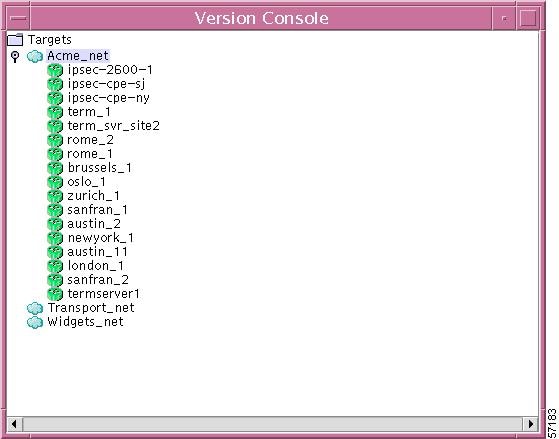Click the Acme_net cloud icon
Screen dimensions: 559x439
coord(35,56)
